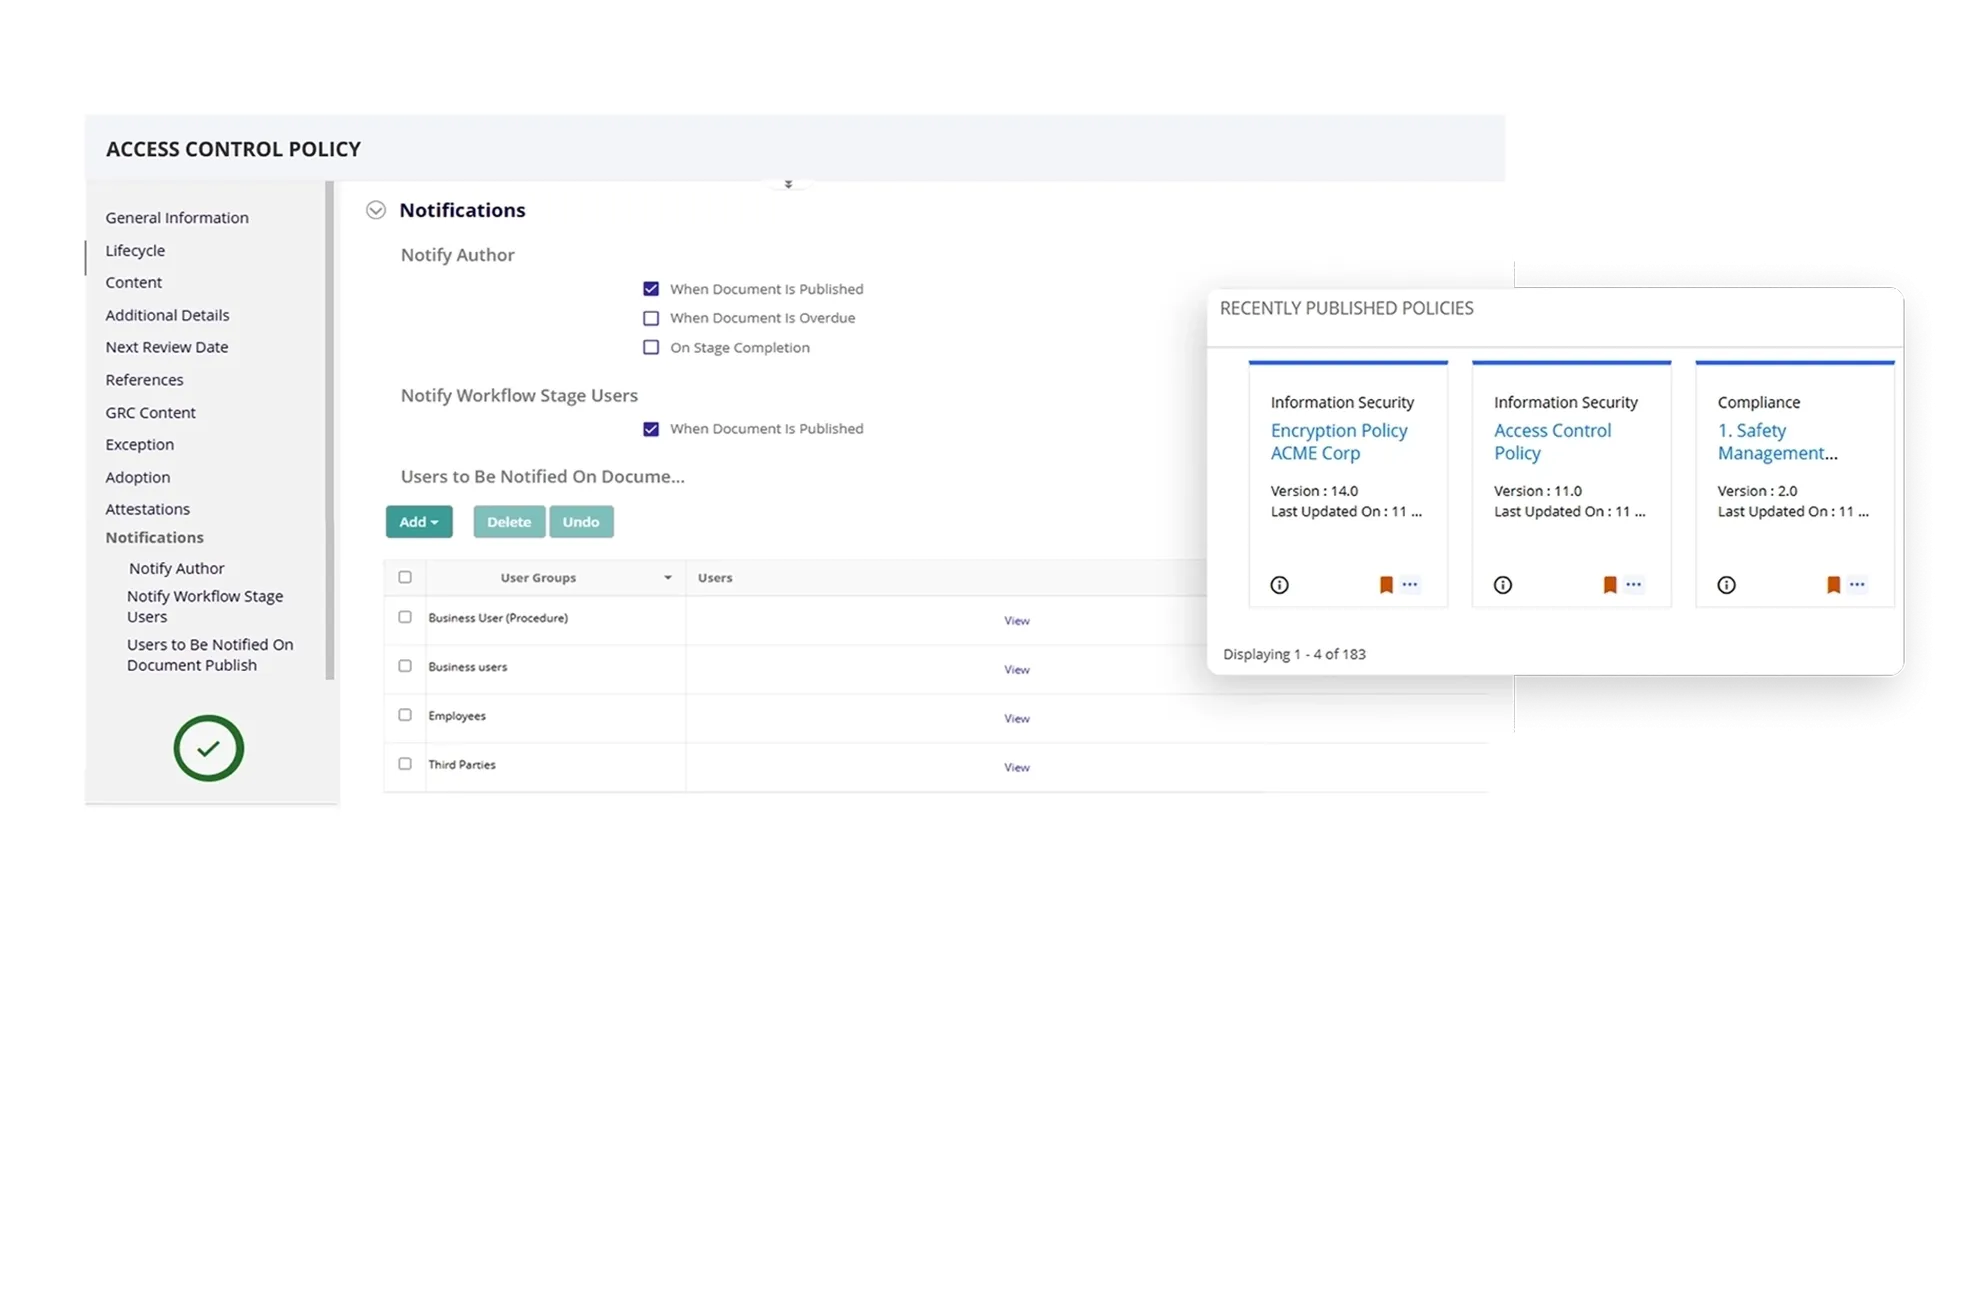Open User Groups column sort dropdown
The image size is (1975, 1313).
point(667,578)
